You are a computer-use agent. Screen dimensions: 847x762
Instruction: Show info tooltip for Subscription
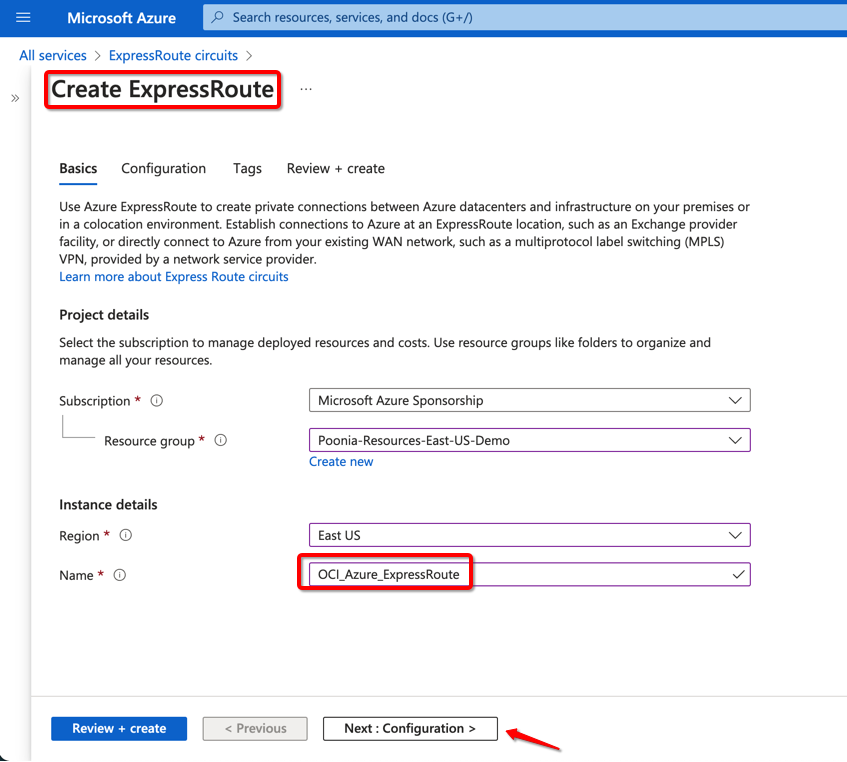point(157,401)
